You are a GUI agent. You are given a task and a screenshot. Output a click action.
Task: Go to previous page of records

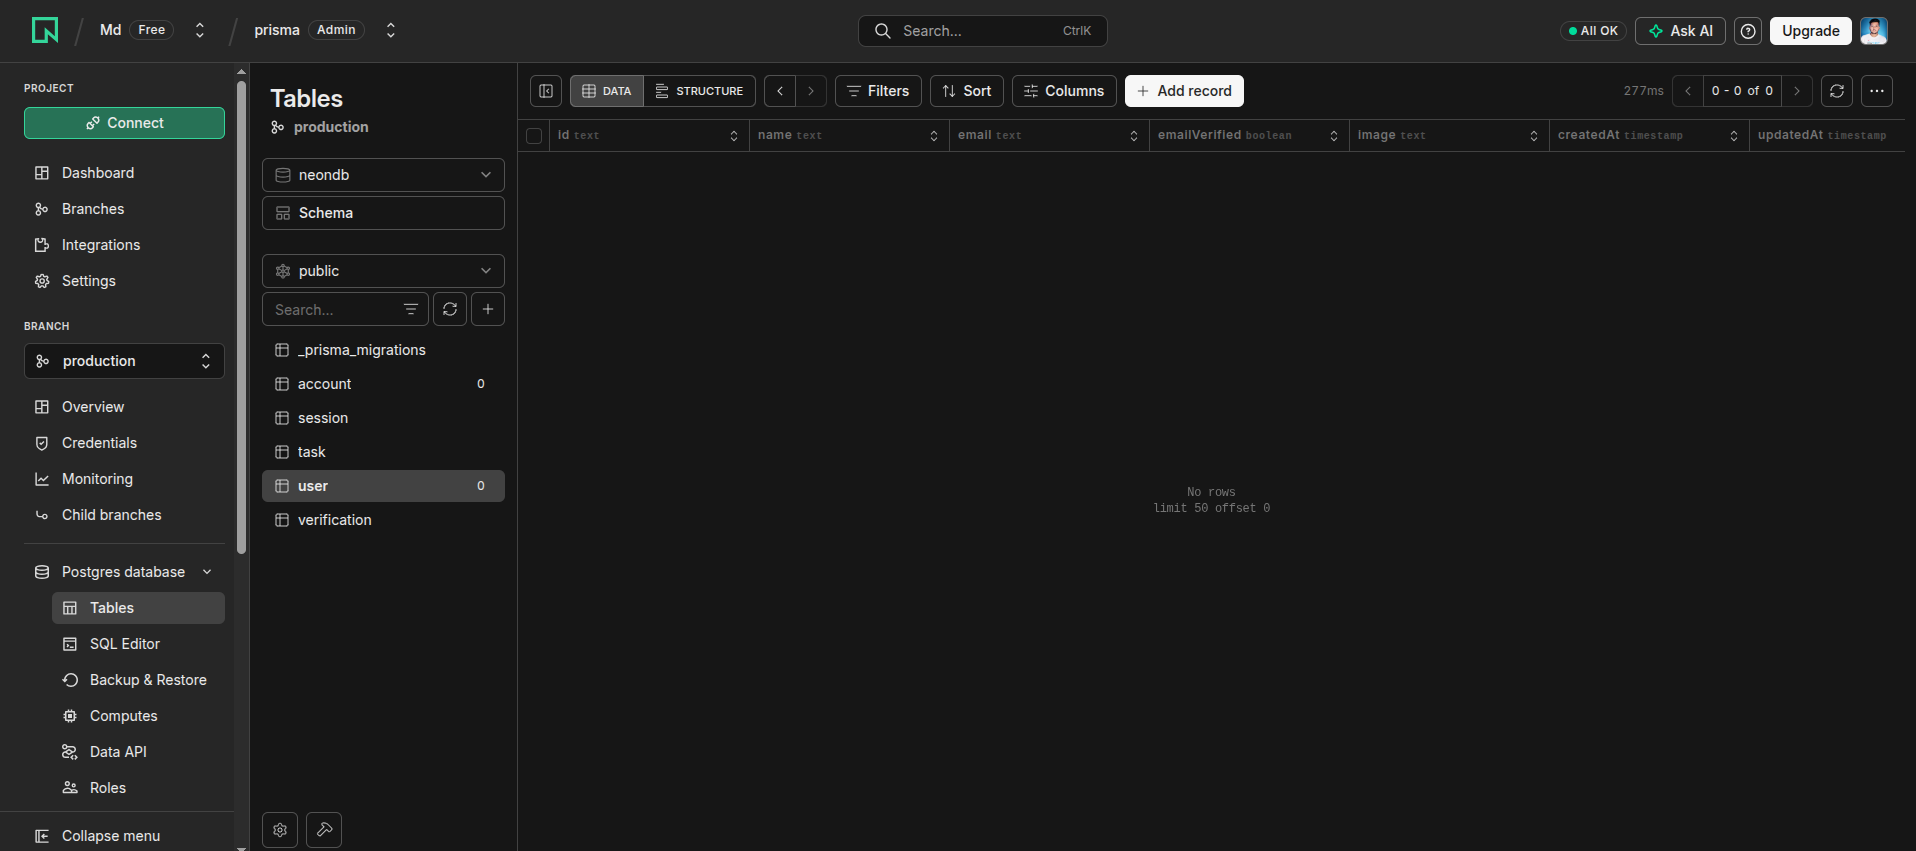point(1688,91)
